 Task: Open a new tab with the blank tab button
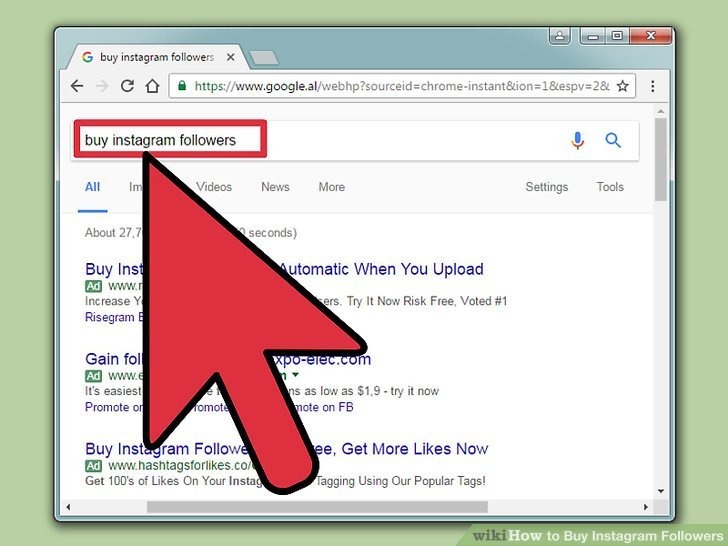[264, 58]
